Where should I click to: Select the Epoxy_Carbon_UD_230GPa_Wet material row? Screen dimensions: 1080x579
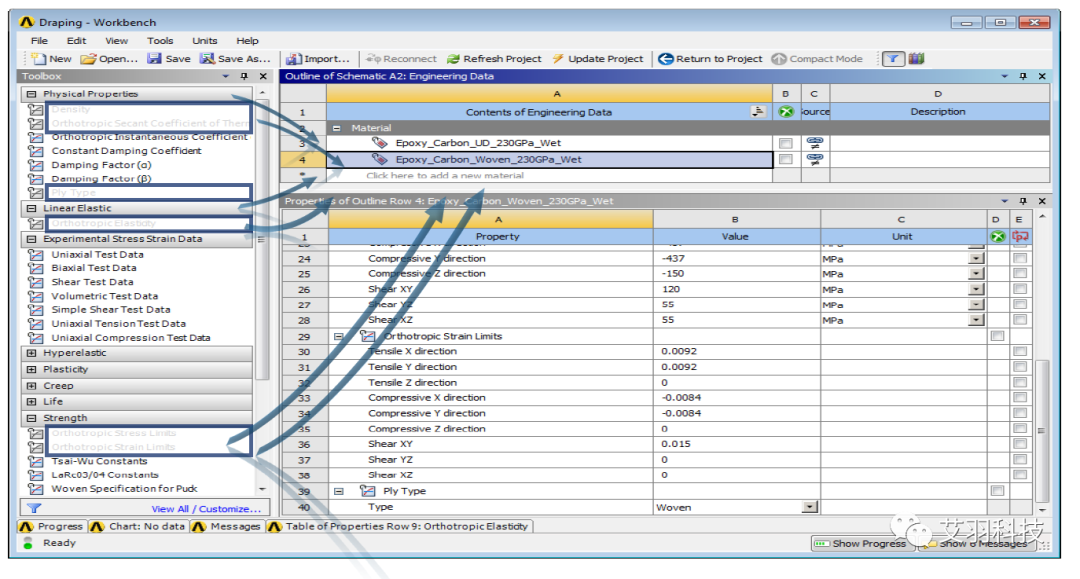click(x=550, y=143)
